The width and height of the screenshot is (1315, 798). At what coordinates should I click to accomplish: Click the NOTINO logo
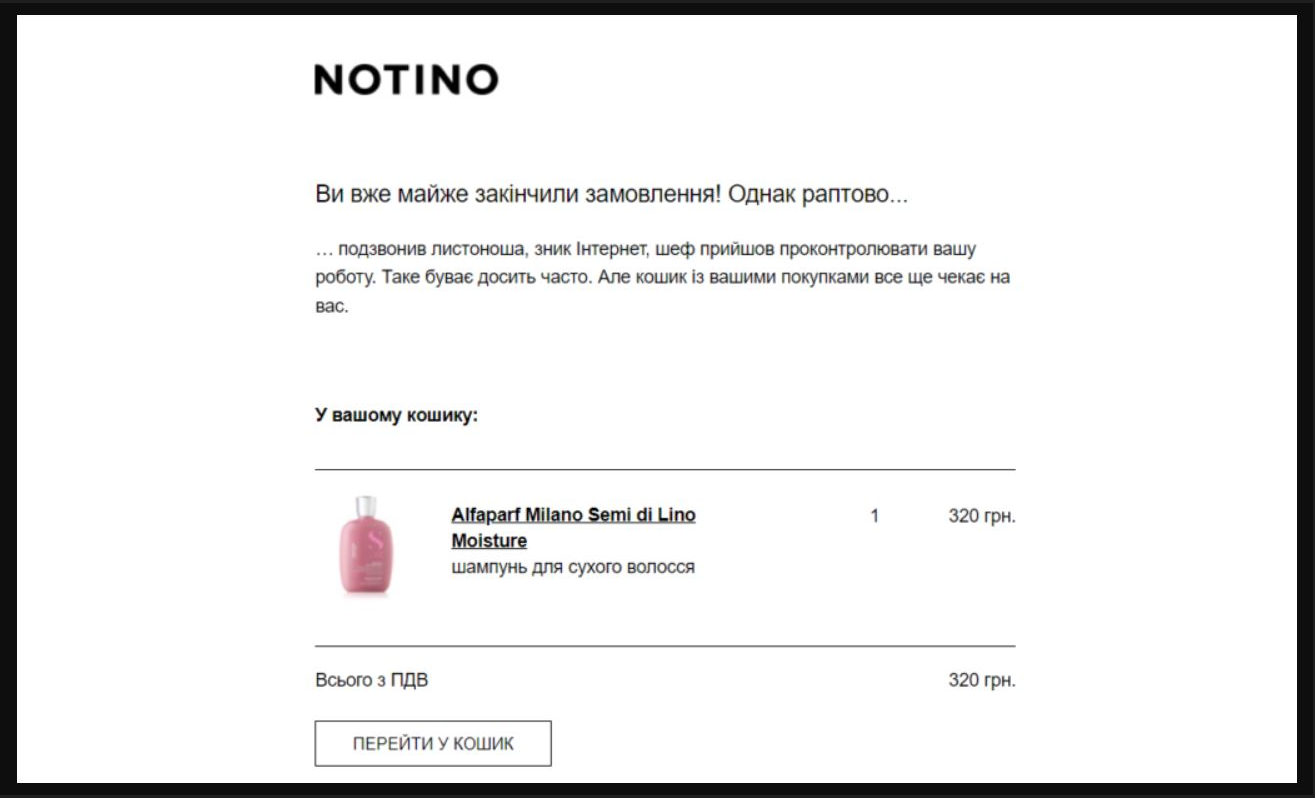406,80
